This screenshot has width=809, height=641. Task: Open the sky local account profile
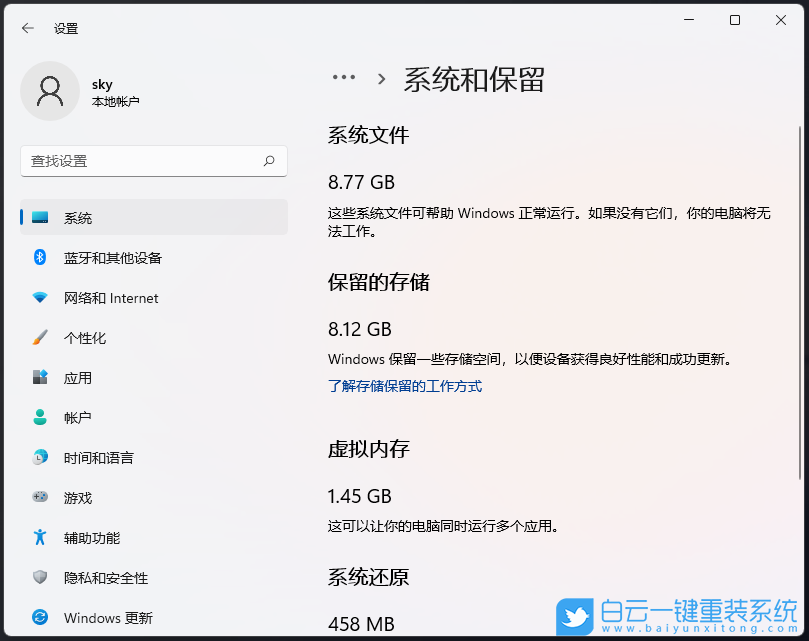click(x=102, y=91)
